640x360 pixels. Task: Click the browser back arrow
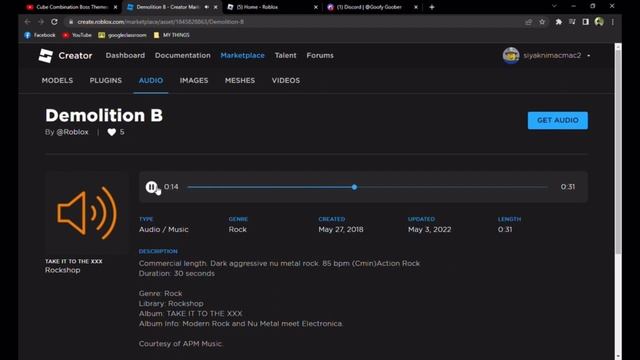pyautogui.click(x=27, y=22)
